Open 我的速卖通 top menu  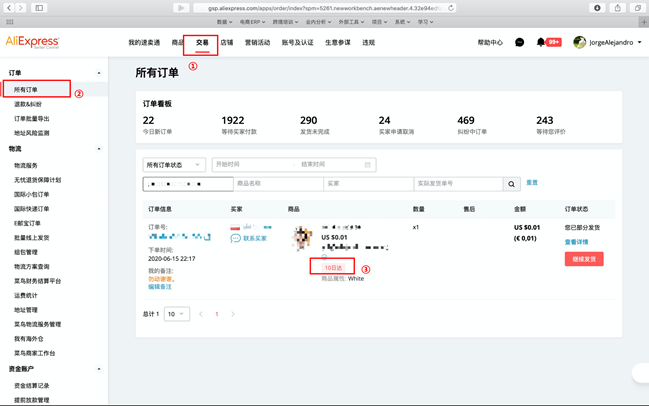coord(144,42)
